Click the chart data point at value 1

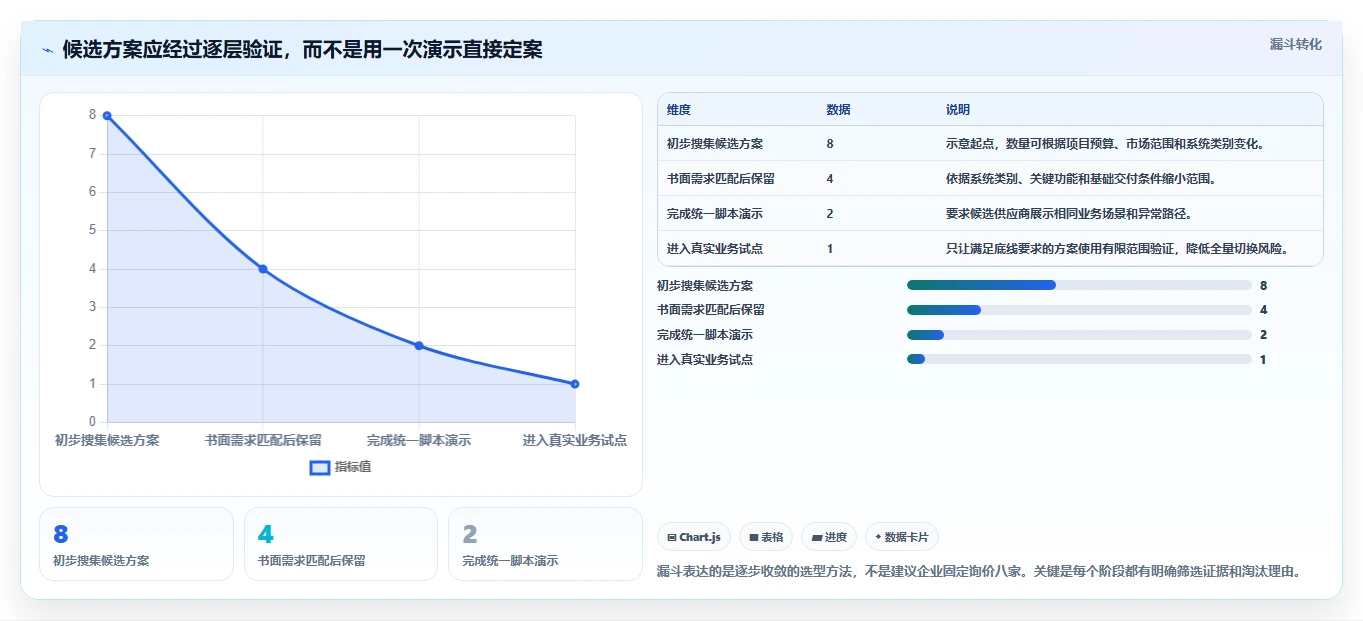(x=575, y=384)
